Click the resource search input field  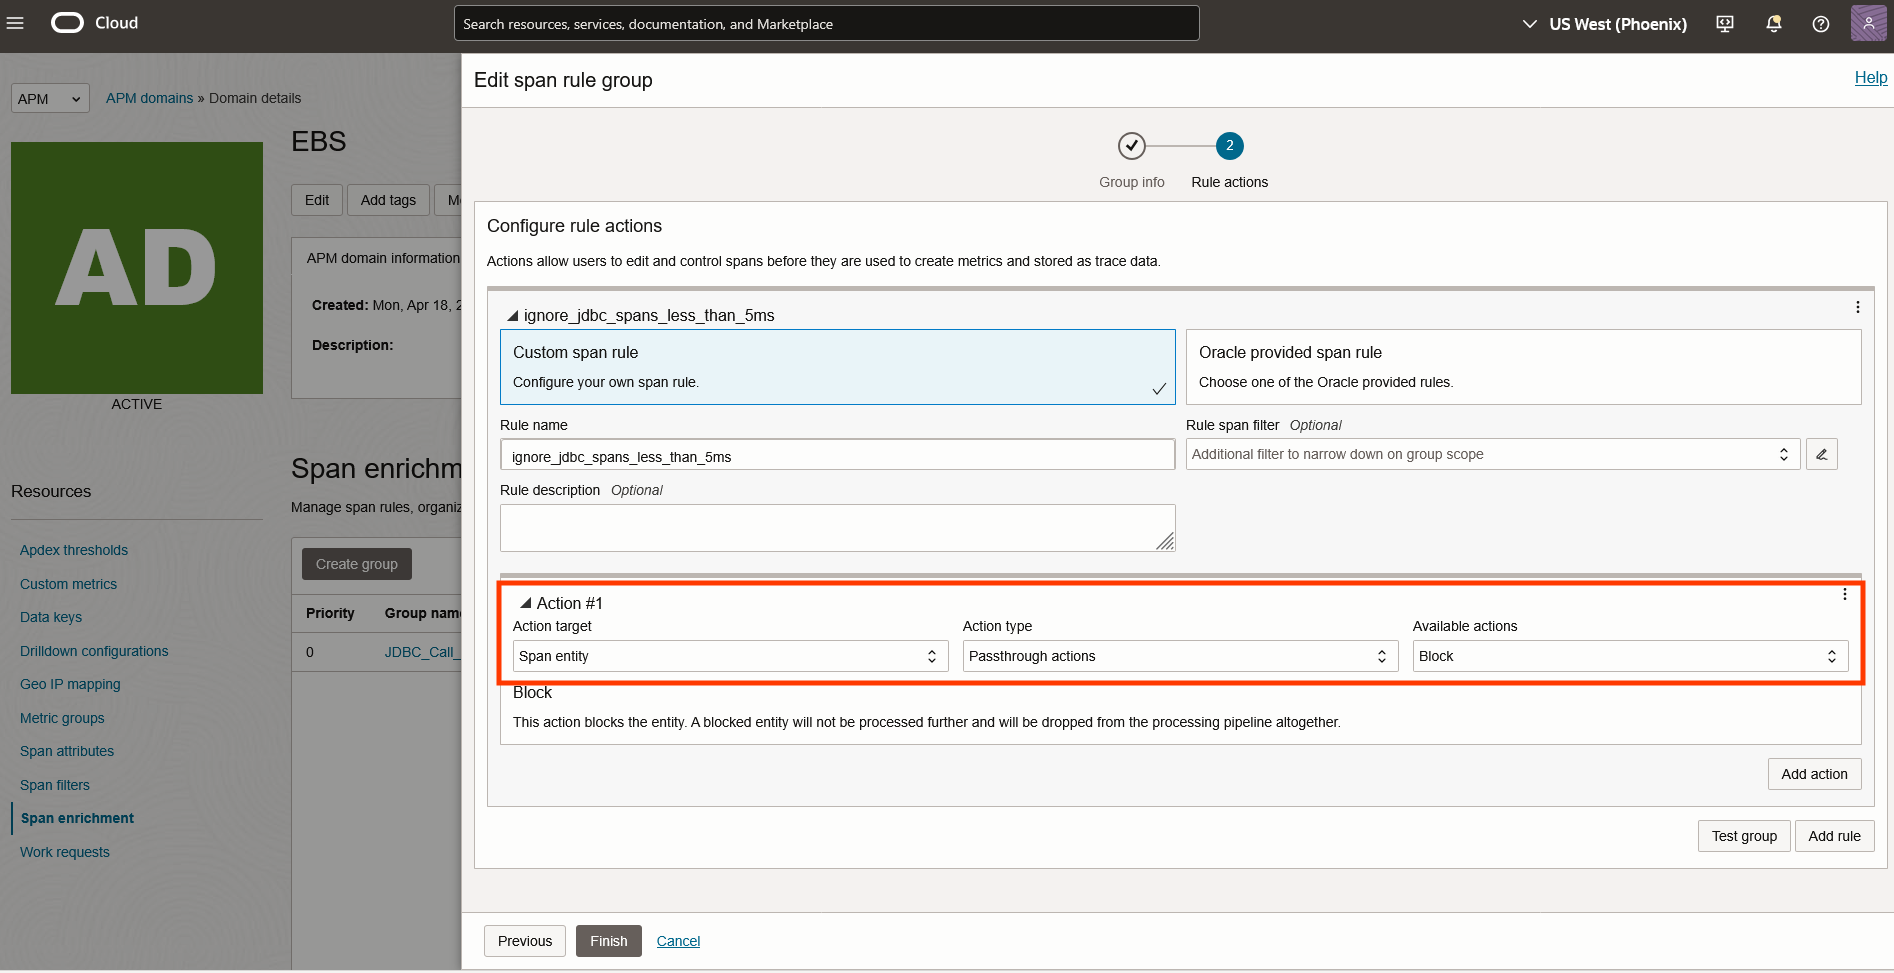click(x=826, y=23)
